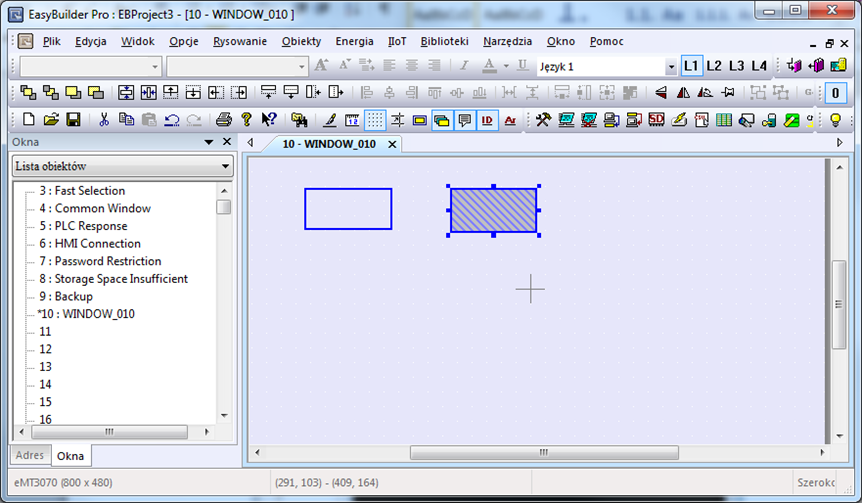The width and height of the screenshot is (862, 503).
Task: Select window 13 in the list
Action: click(46, 367)
